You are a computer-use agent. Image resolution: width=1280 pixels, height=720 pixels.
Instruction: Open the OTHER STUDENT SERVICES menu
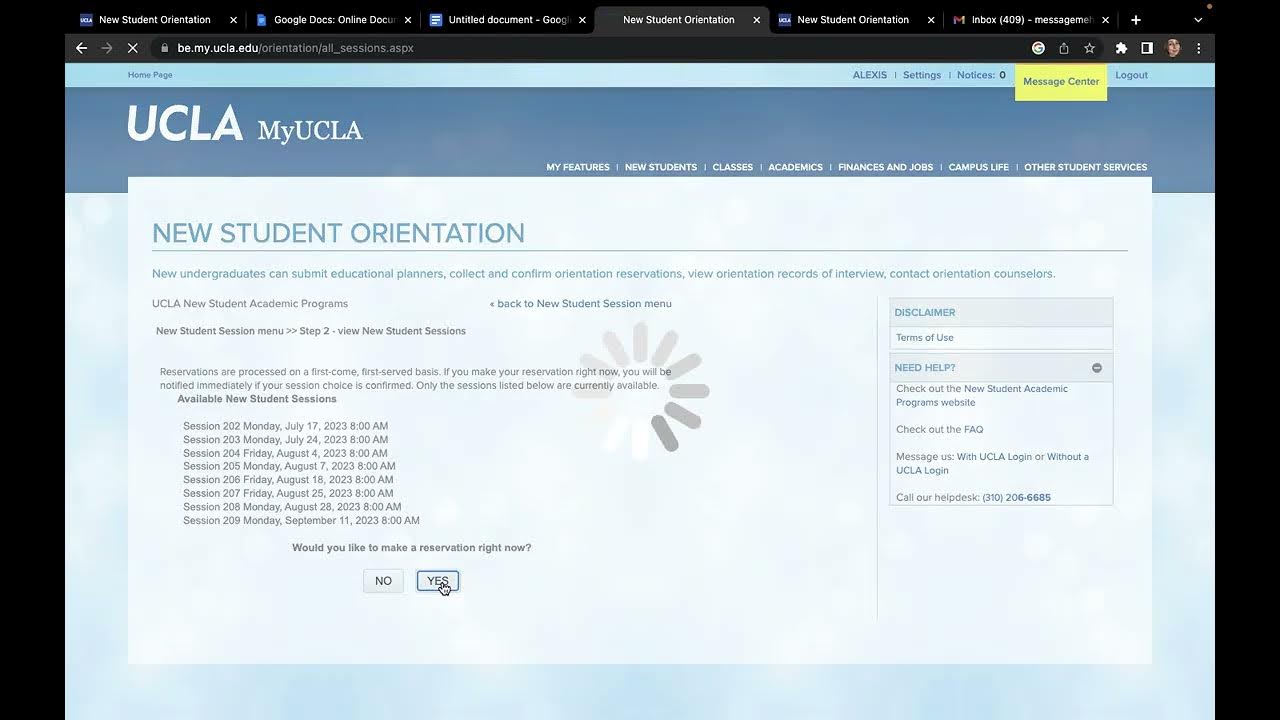pyautogui.click(x=1086, y=167)
